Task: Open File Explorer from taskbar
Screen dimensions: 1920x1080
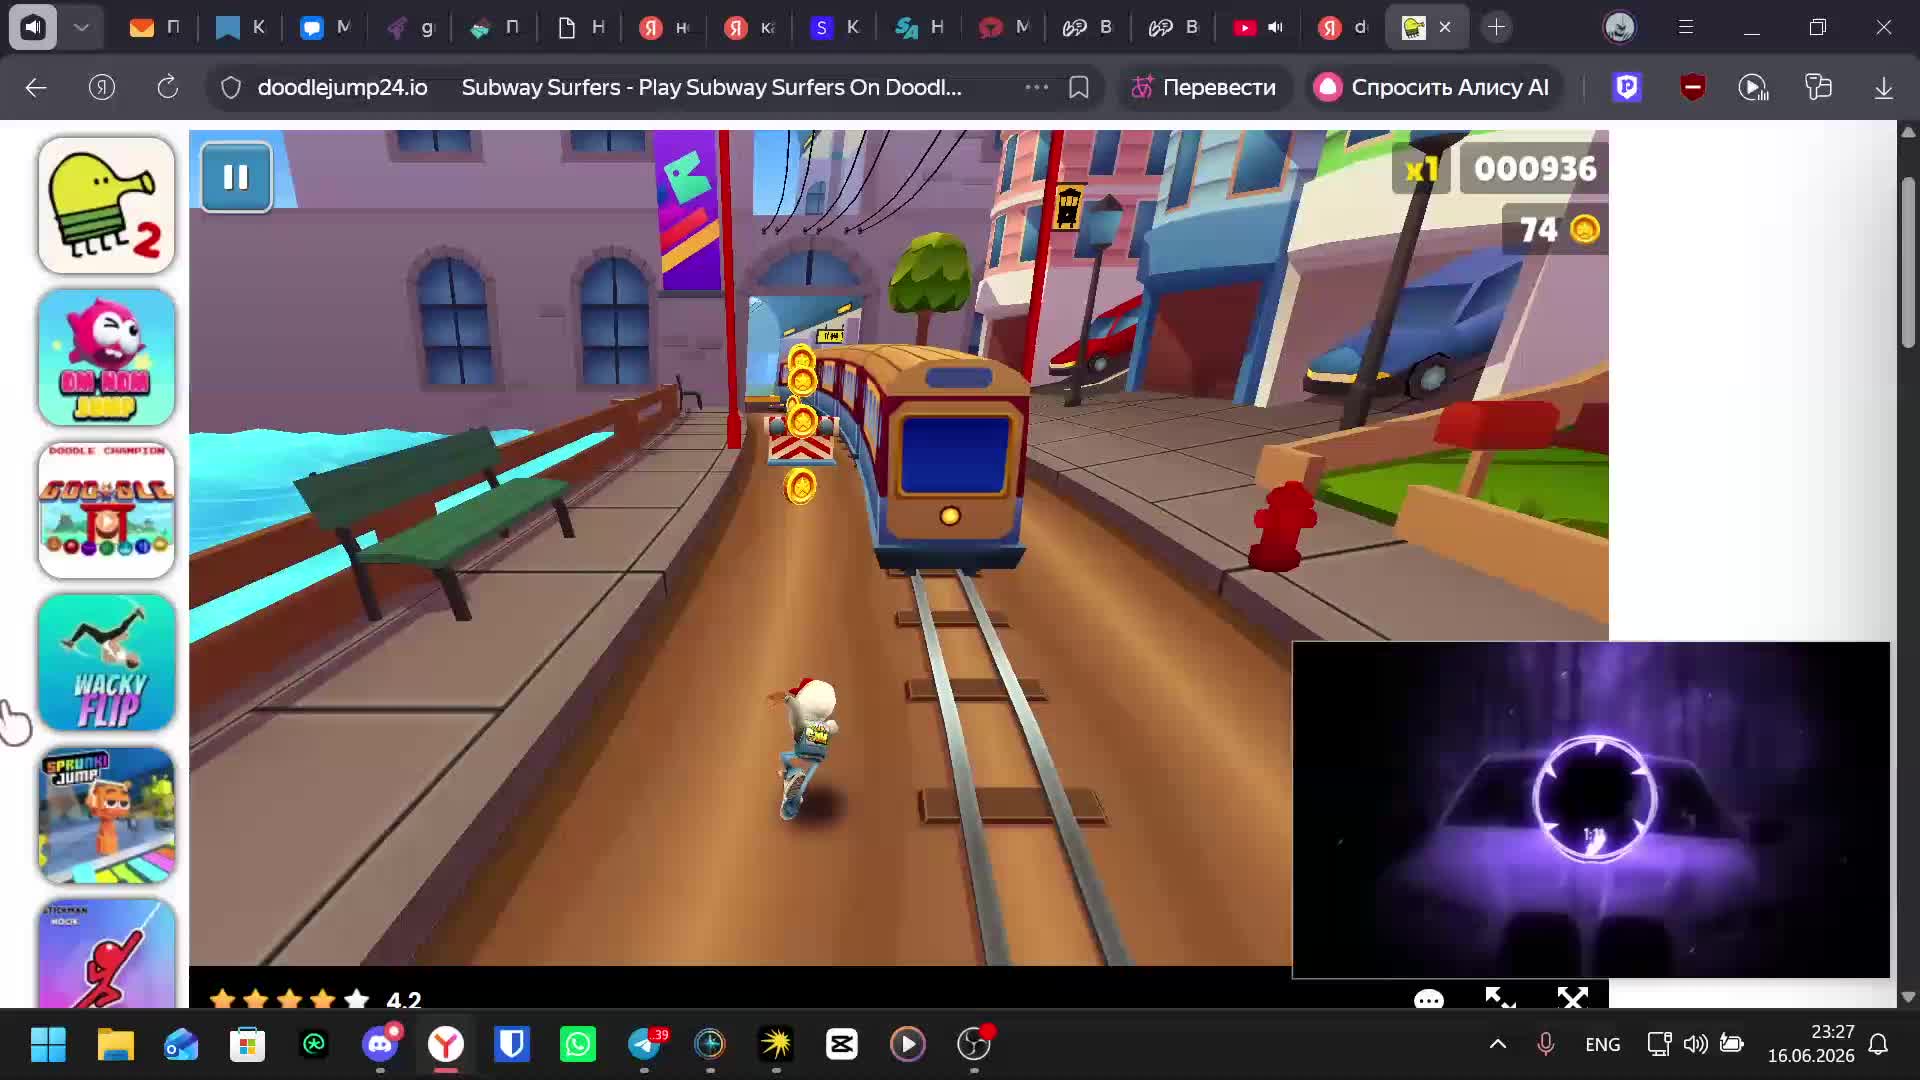Action: click(116, 1045)
